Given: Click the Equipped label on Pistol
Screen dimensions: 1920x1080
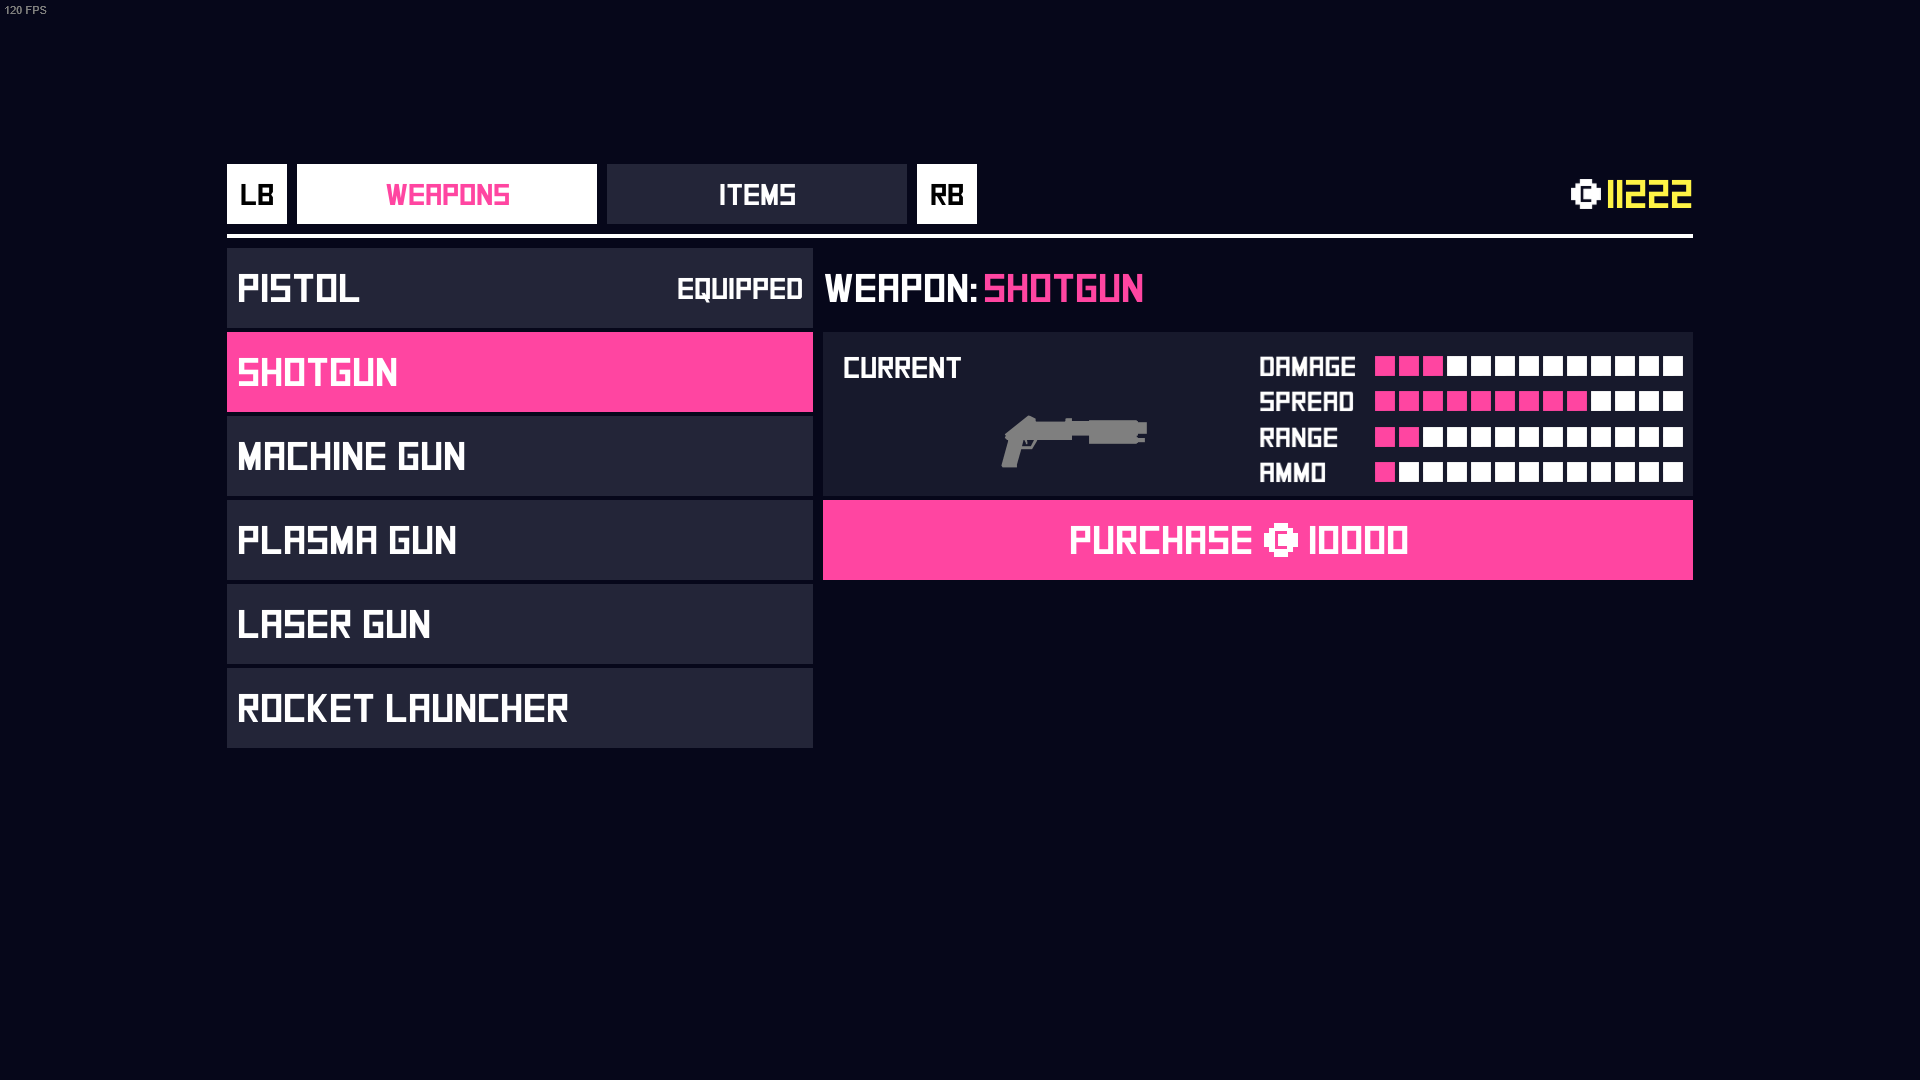Looking at the screenshot, I should click(x=739, y=290).
